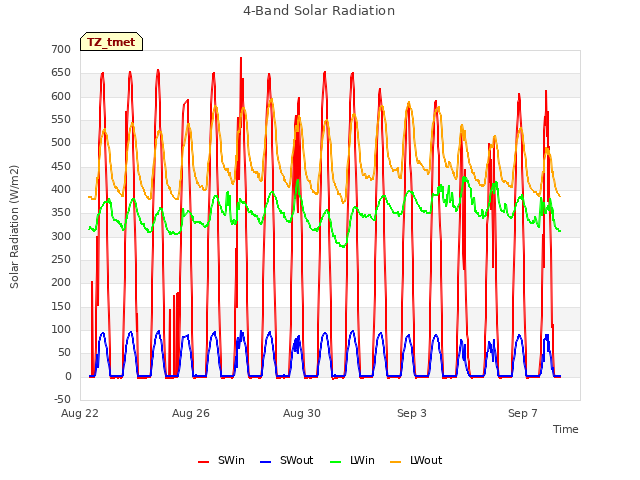Click the LWout orange legend swatch

point(396,462)
